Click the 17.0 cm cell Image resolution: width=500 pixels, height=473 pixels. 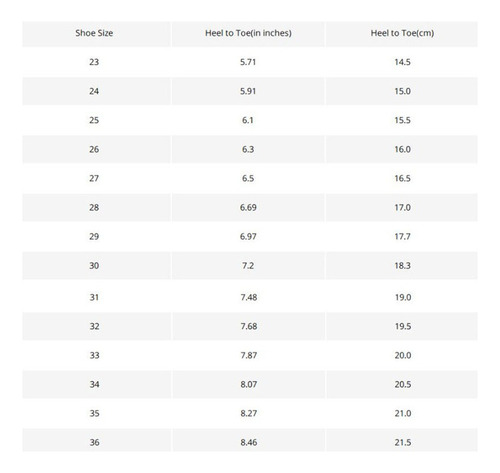(x=402, y=207)
